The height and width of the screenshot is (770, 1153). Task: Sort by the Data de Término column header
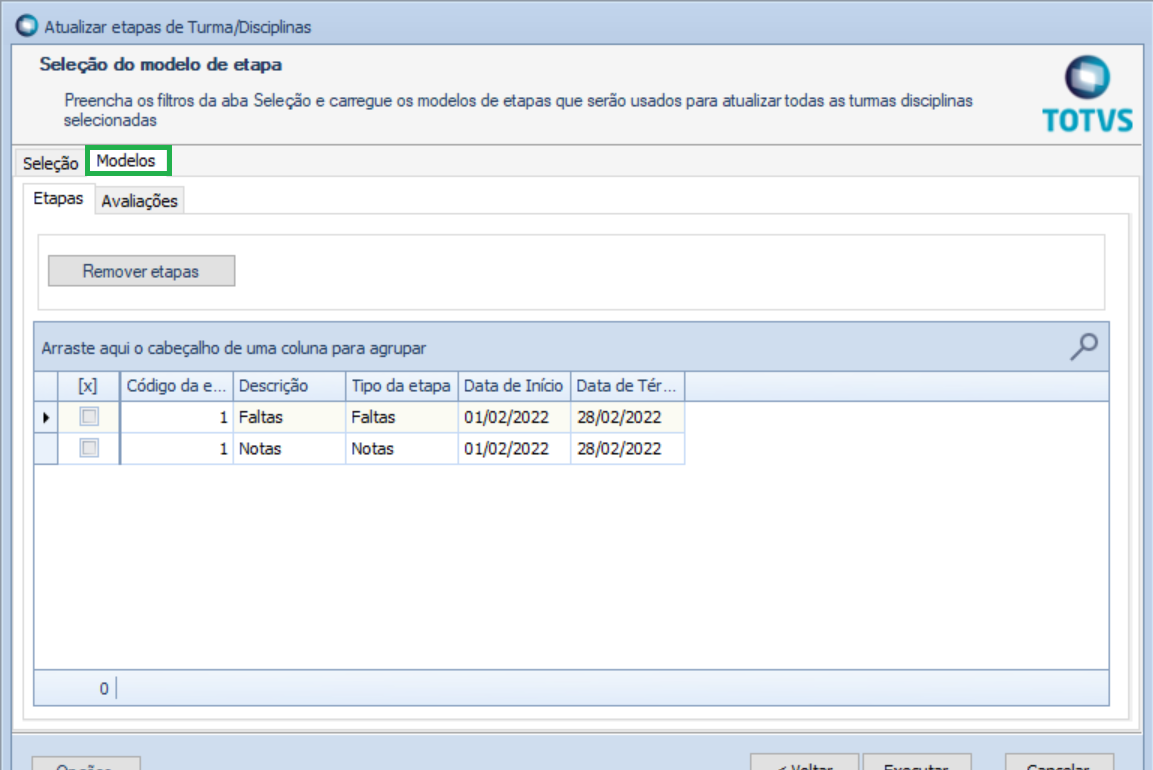(627, 386)
